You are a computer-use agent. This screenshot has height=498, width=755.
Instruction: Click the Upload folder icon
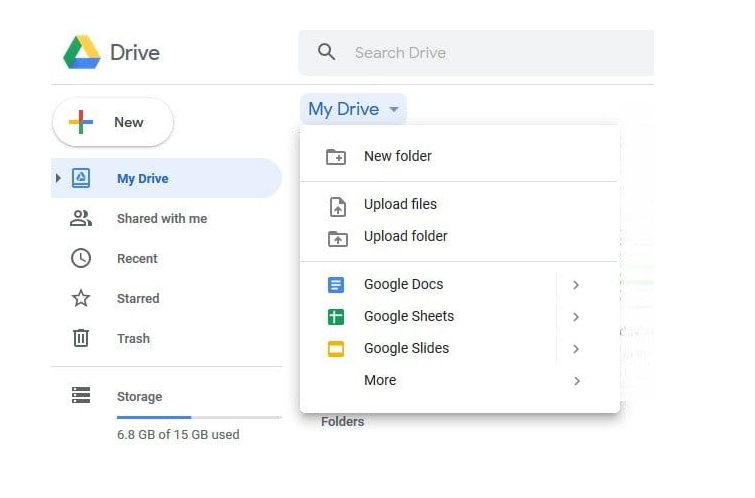(338, 238)
